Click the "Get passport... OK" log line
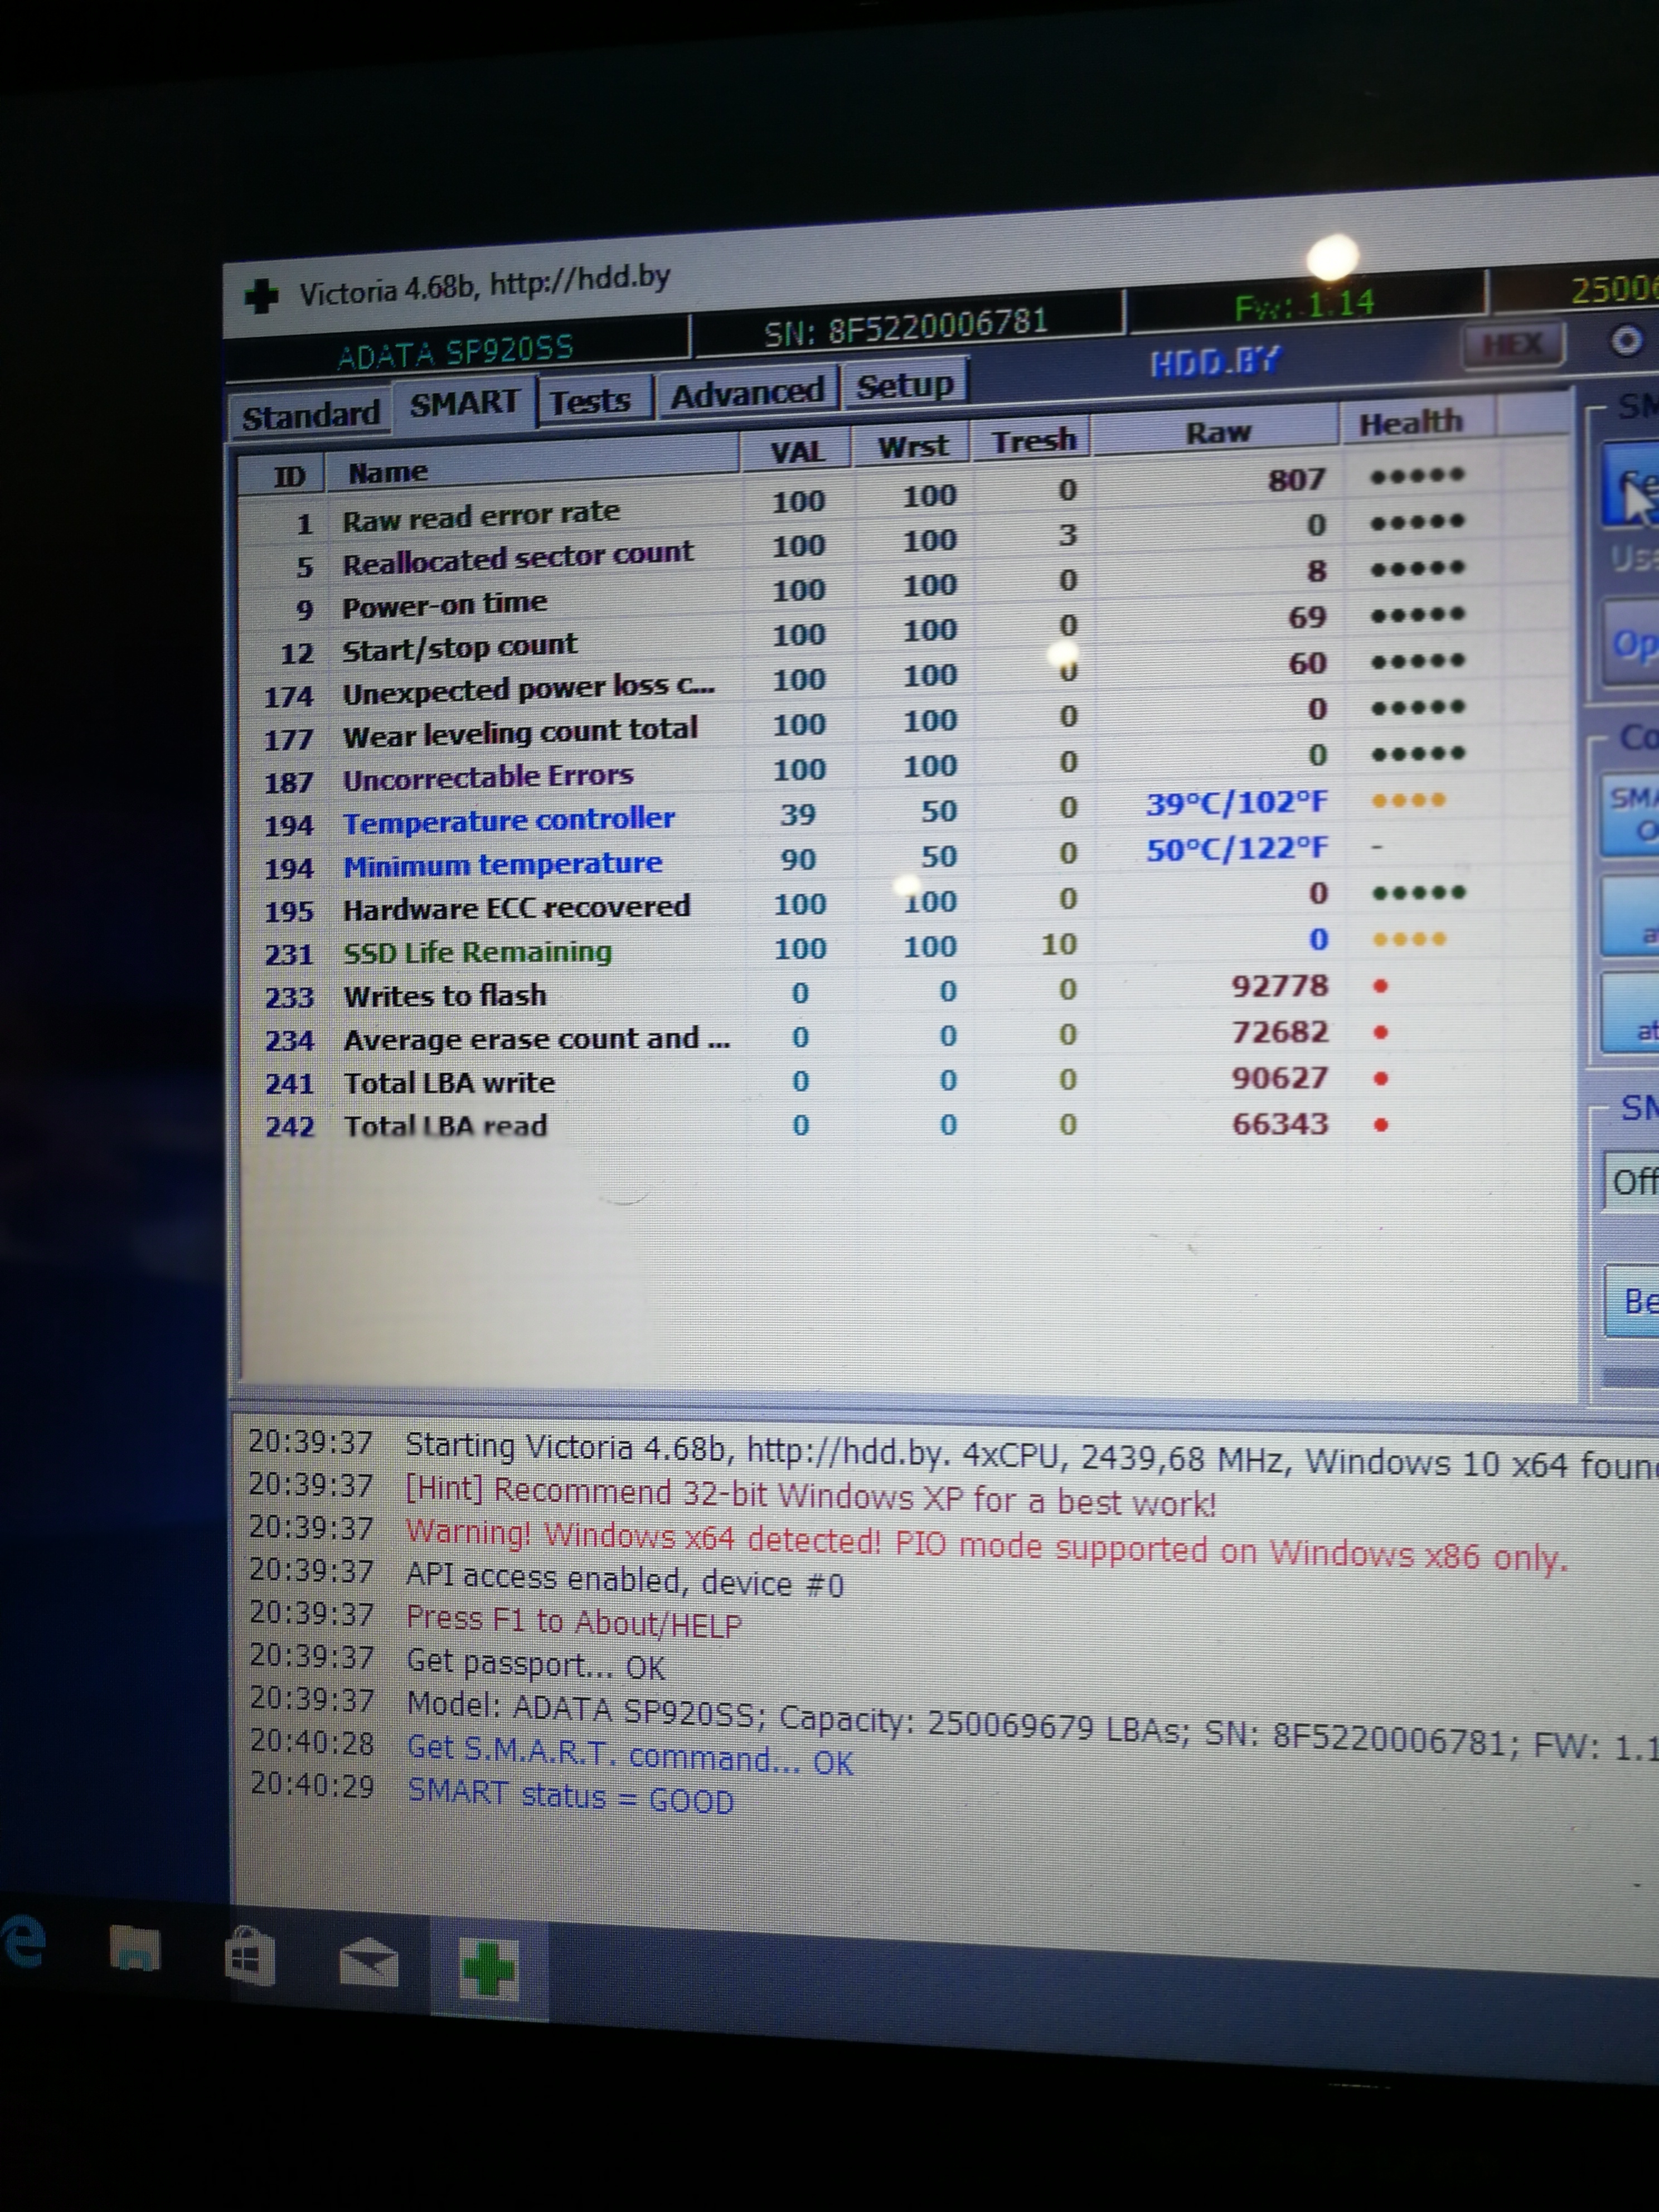 tap(535, 1665)
